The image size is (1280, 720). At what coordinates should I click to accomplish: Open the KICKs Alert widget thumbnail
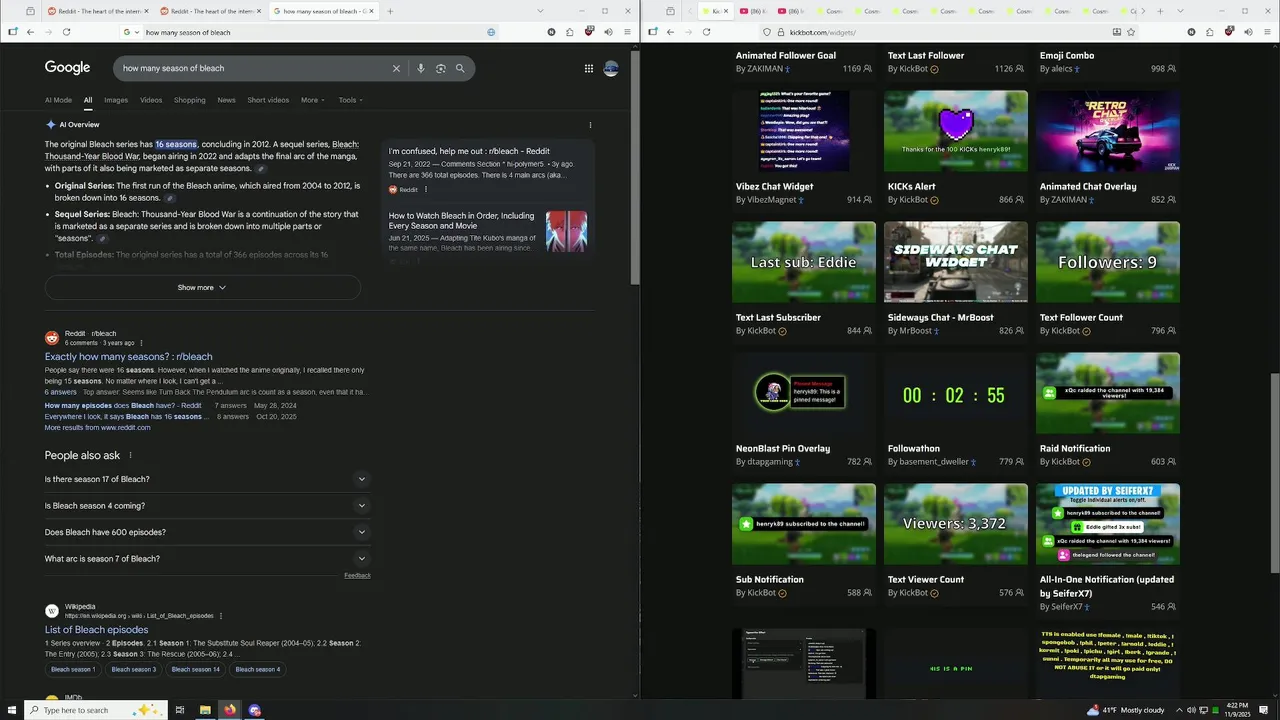(x=956, y=131)
